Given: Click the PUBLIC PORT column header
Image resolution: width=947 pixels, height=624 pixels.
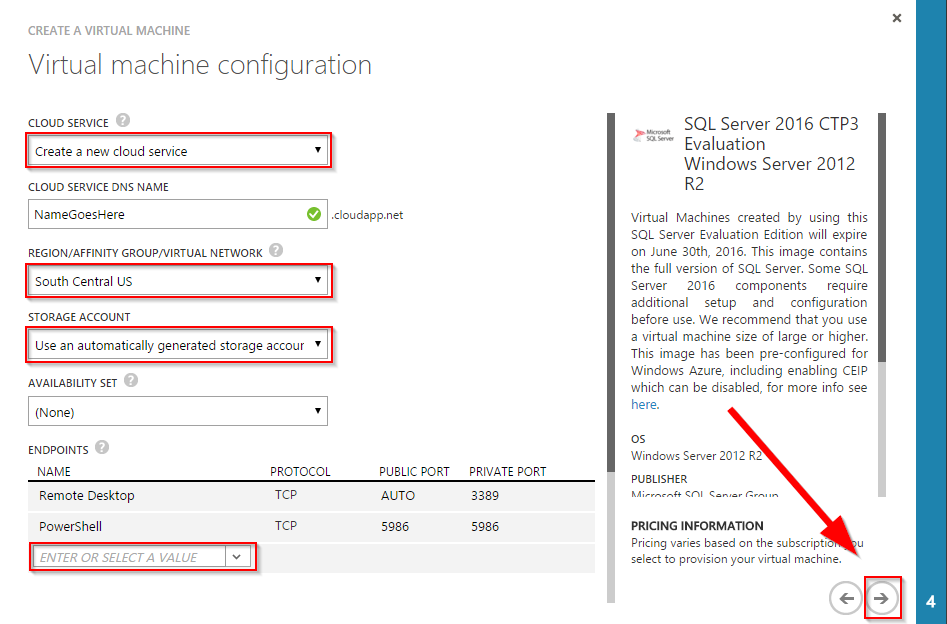Looking at the screenshot, I should point(414,472).
